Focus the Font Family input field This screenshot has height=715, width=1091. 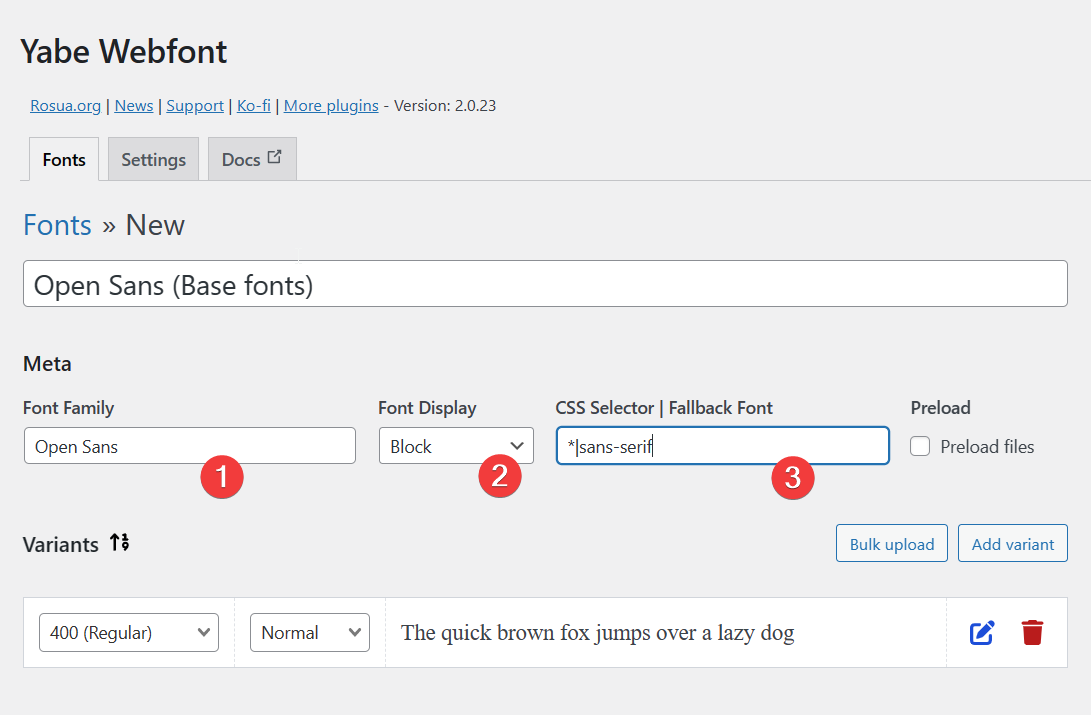pos(189,446)
